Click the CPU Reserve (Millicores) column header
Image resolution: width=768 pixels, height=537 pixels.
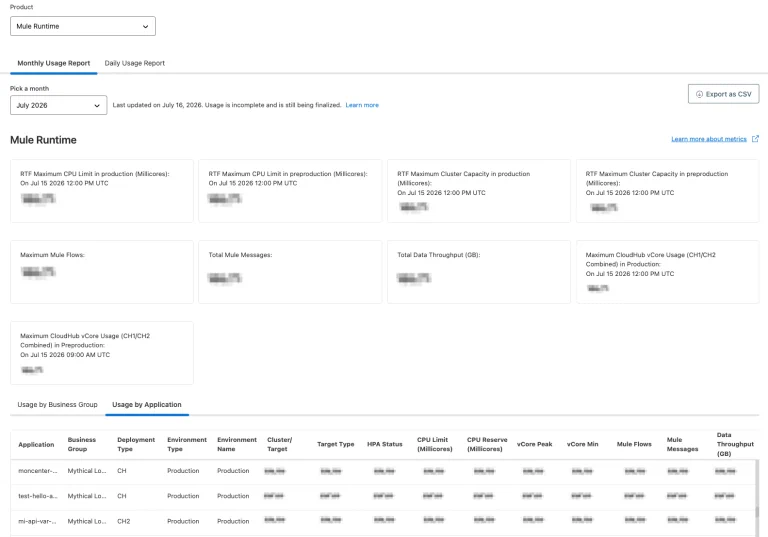(x=487, y=444)
